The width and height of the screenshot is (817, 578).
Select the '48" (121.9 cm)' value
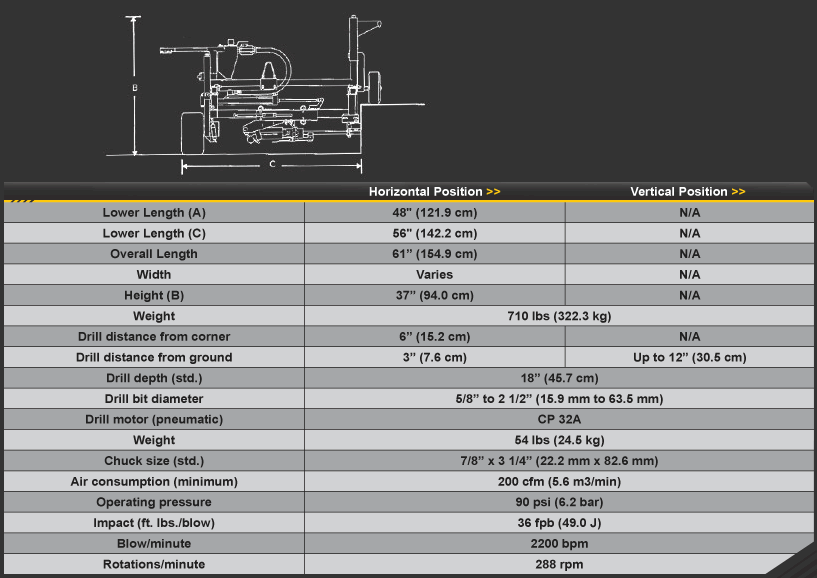(x=435, y=213)
